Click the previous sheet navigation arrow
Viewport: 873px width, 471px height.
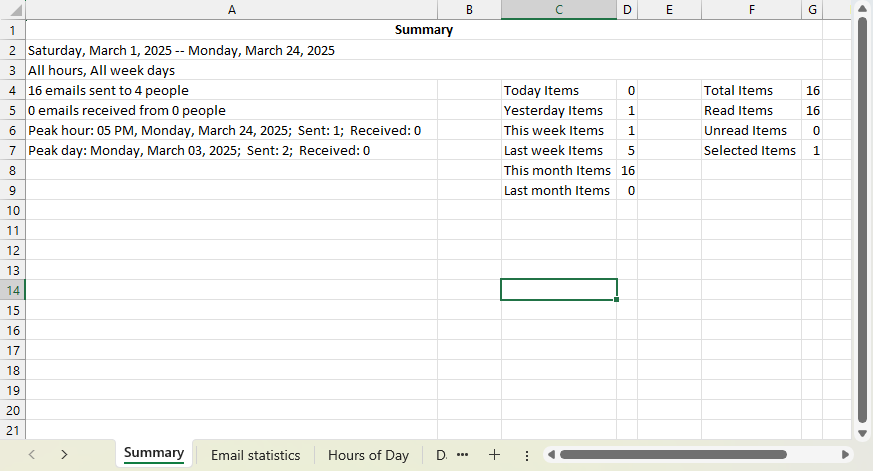[32, 454]
